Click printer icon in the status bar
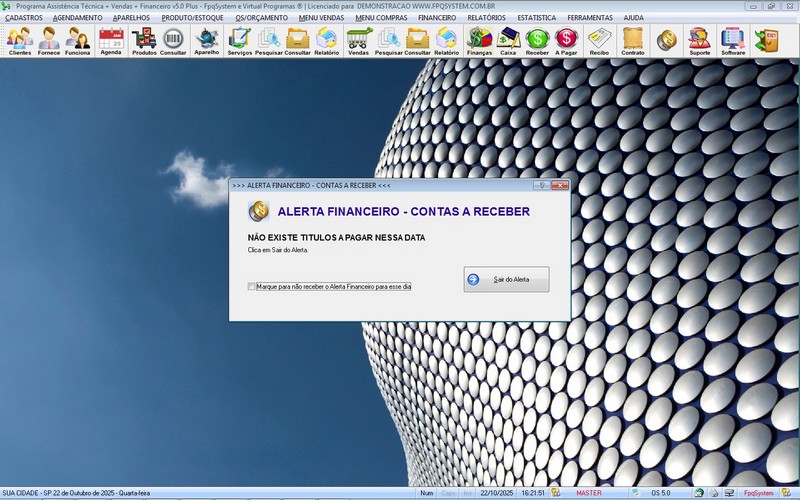This screenshot has width=800, height=500. pyautogui.click(x=714, y=493)
